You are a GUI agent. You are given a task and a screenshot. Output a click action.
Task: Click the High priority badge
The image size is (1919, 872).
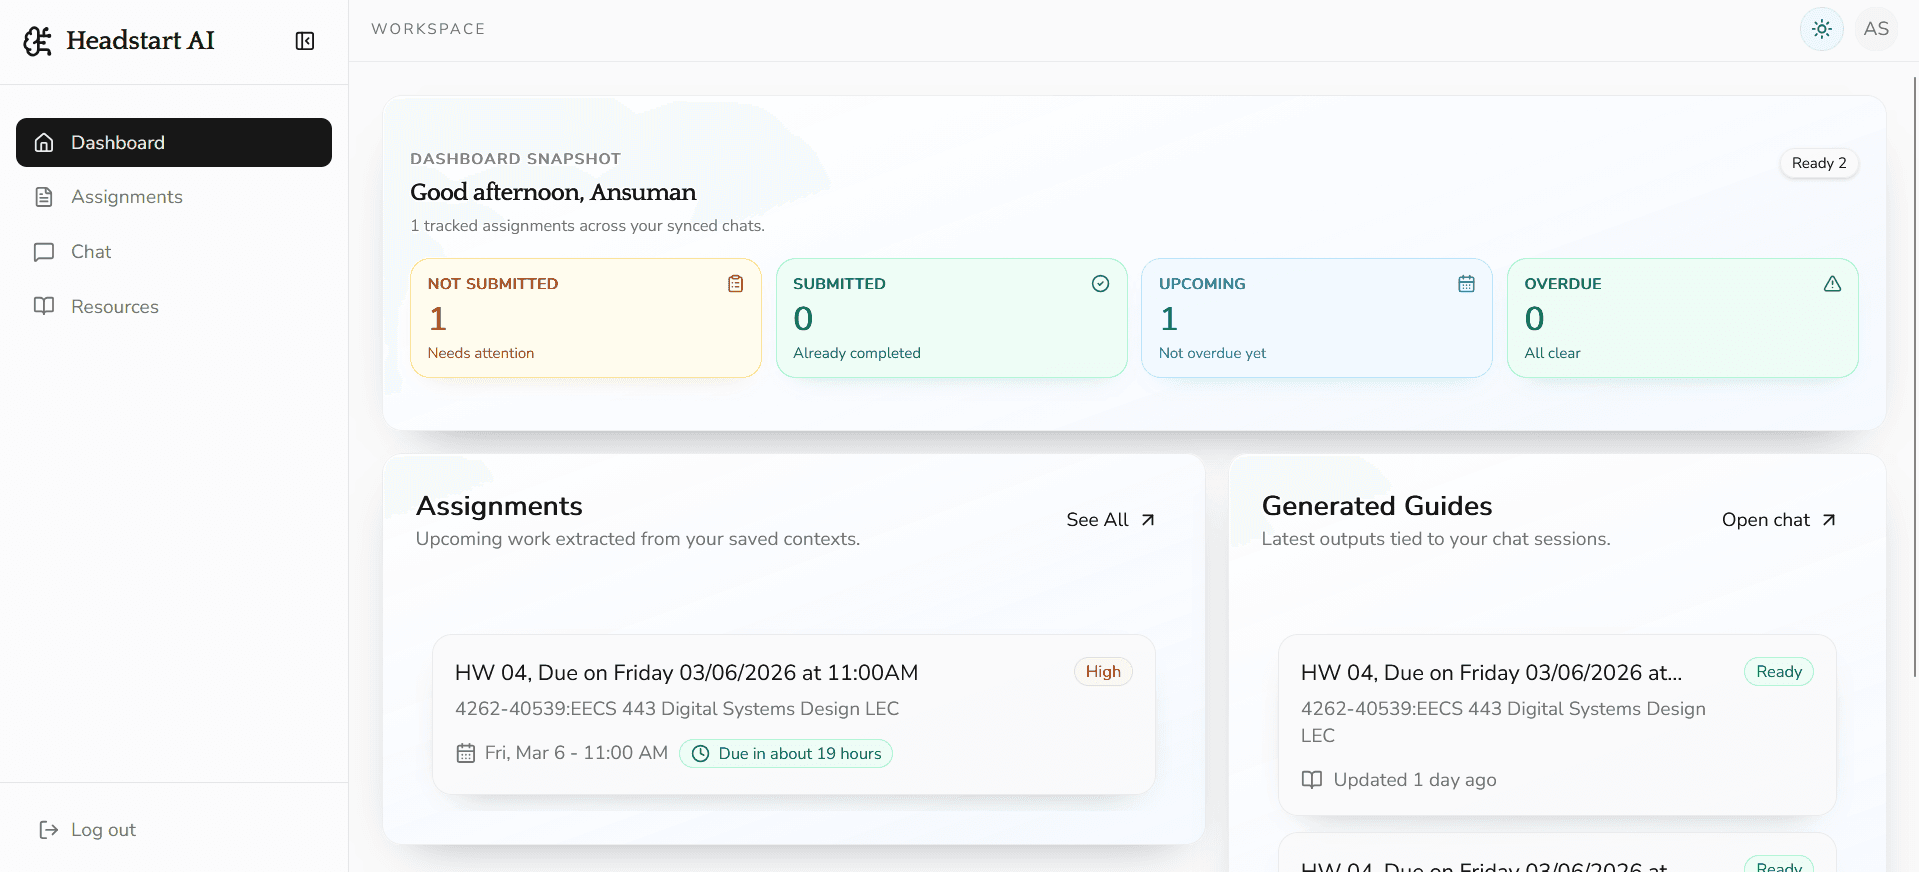point(1103,672)
